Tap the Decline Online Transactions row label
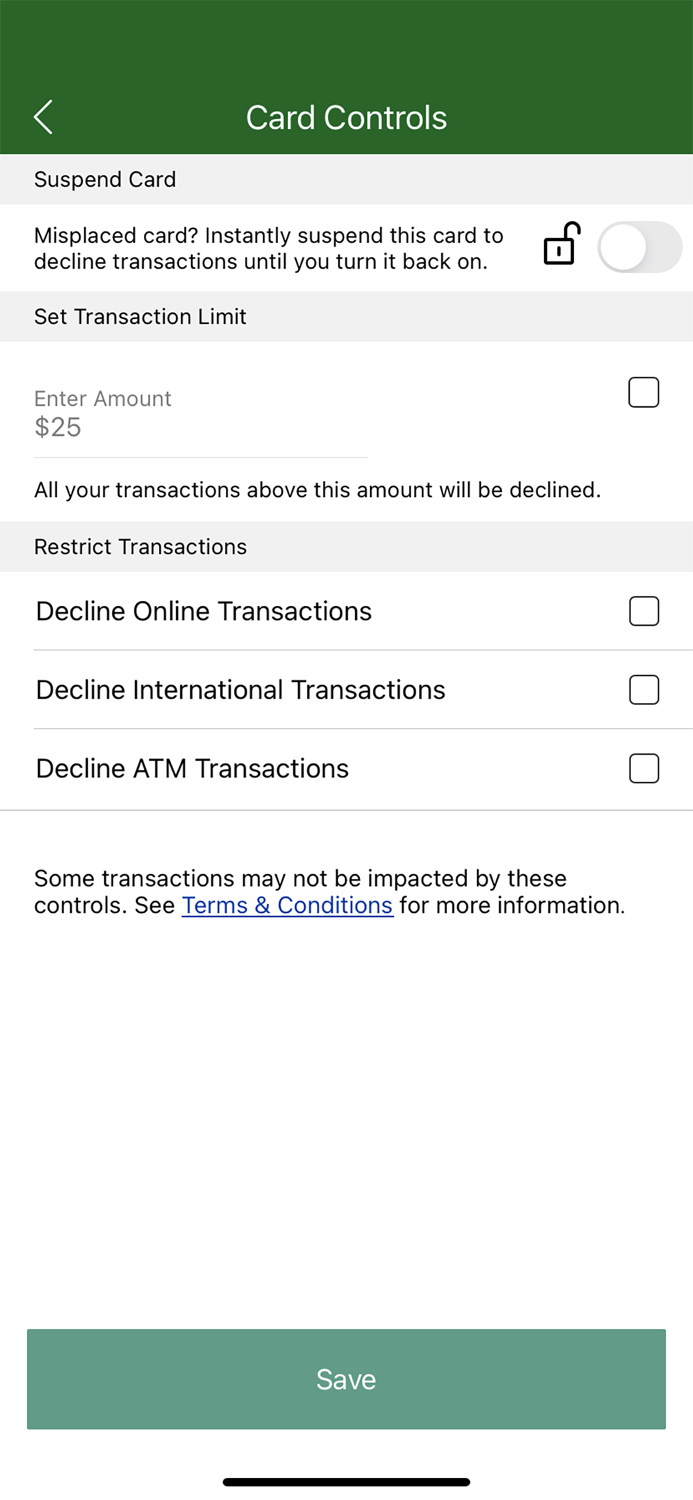 click(x=204, y=611)
